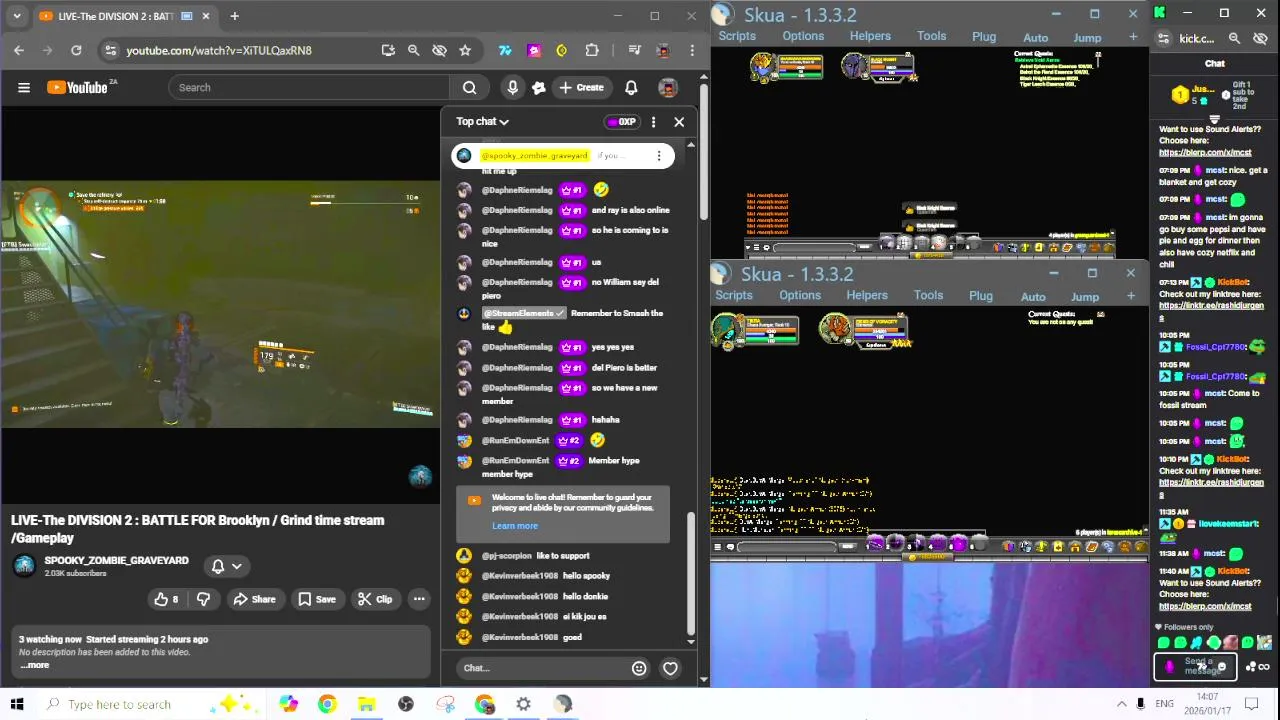The height and width of the screenshot is (720, 1280).
Task: Go back in the YouTube browser window
Action: (19, 50)
